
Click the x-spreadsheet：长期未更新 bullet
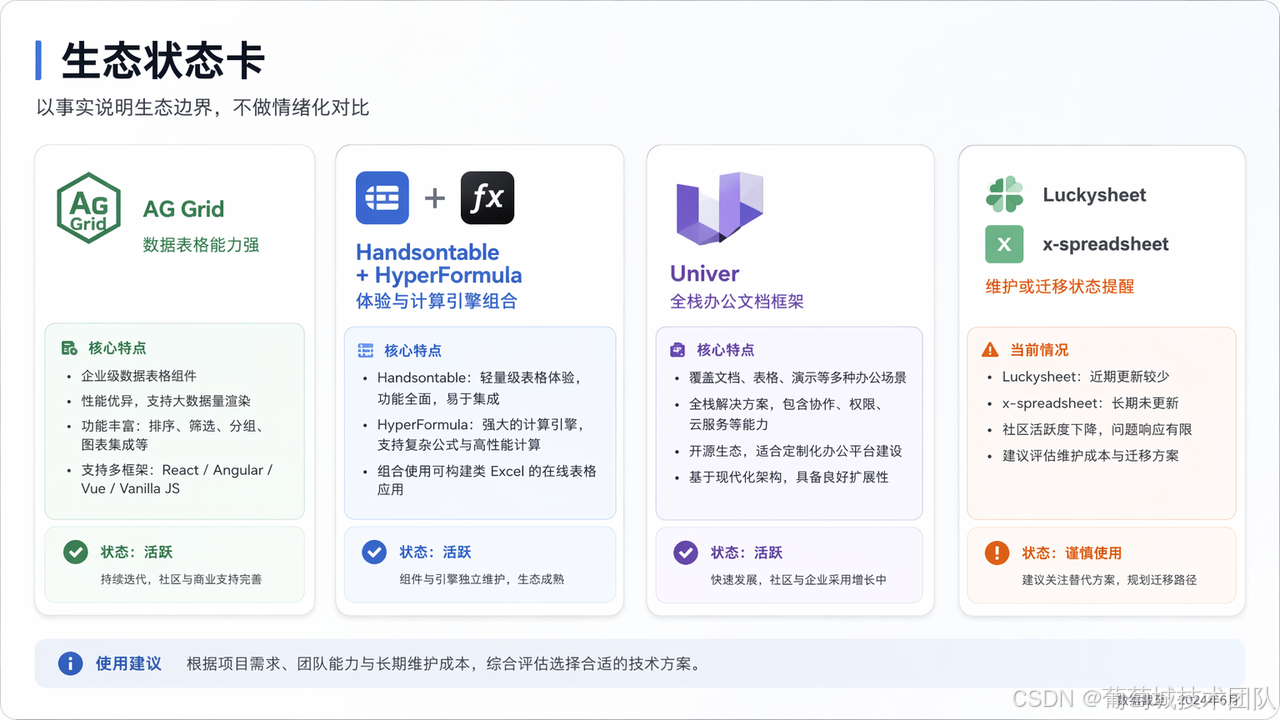[x=1090, y=403]
